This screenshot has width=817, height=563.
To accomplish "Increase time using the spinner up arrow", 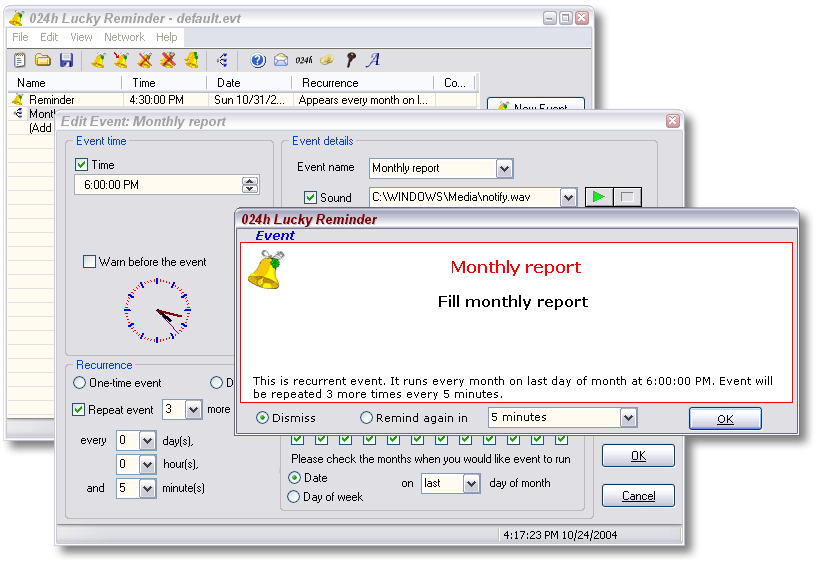I will (250, 181).
